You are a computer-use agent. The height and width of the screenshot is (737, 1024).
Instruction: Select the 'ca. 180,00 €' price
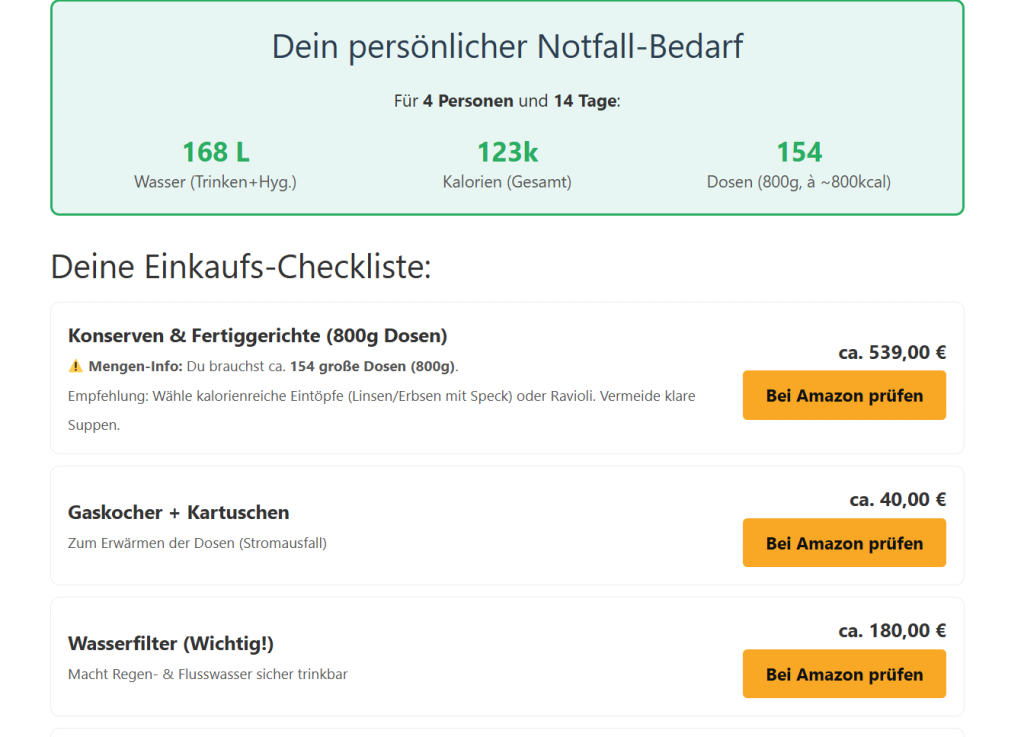[892, 630]
